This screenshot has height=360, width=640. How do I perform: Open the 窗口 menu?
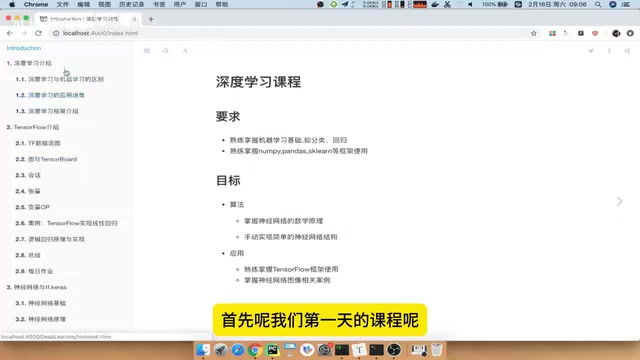coord(201,4)
